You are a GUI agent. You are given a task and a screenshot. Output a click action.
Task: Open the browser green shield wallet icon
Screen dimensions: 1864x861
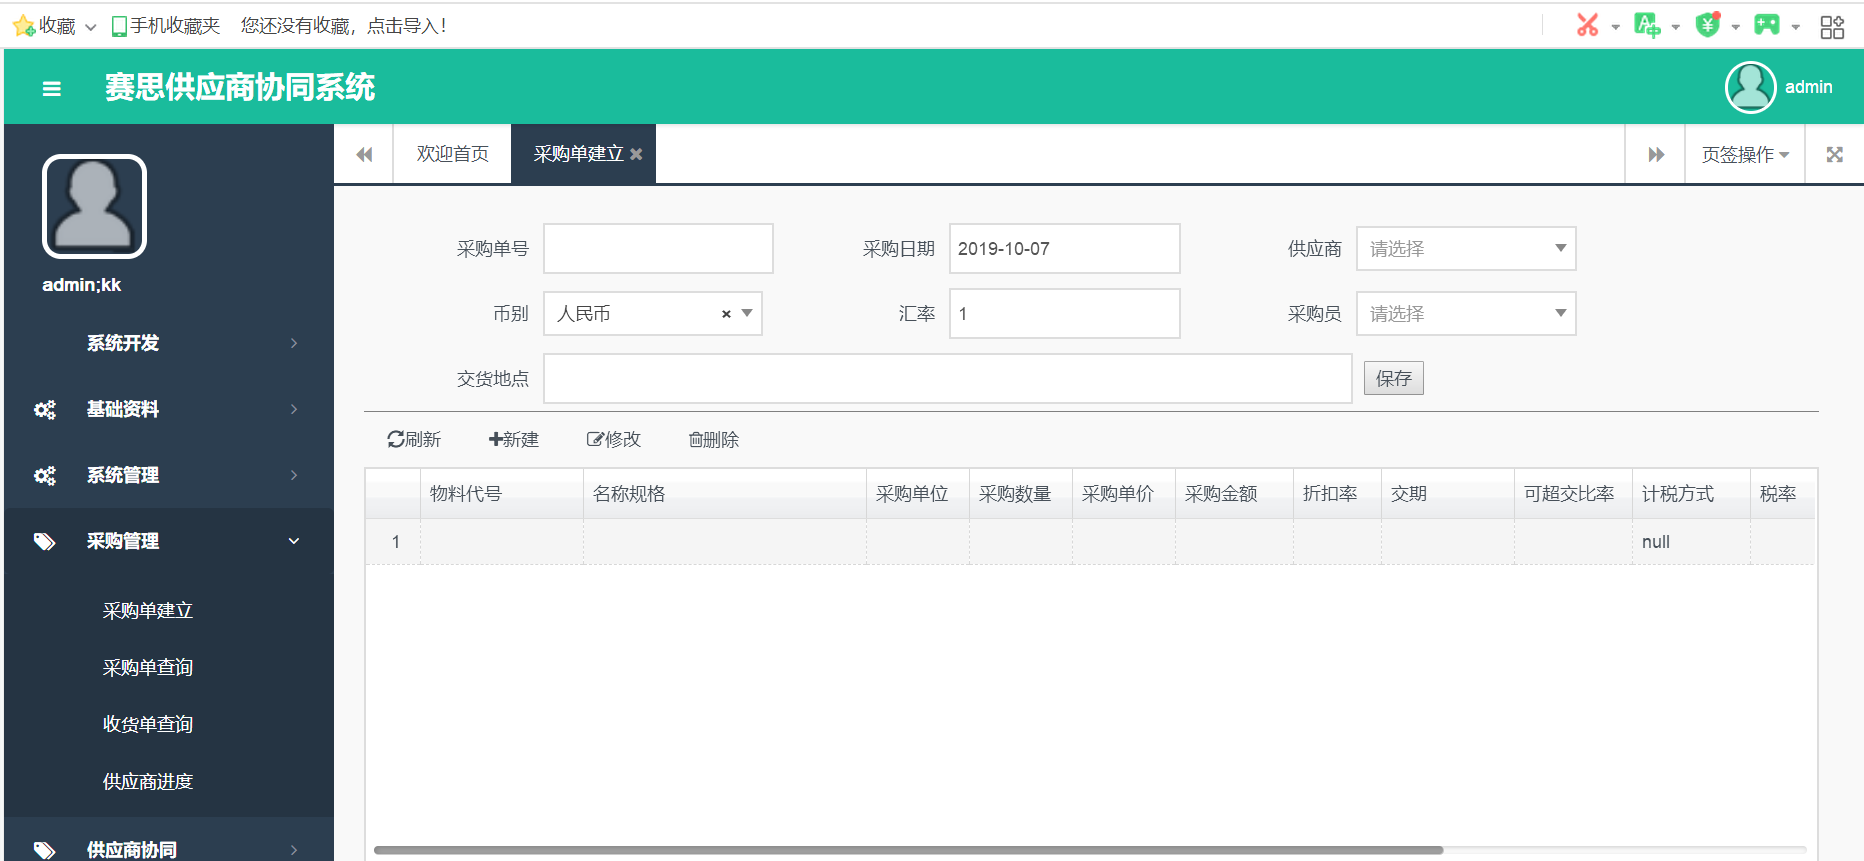click(1708, 25)
